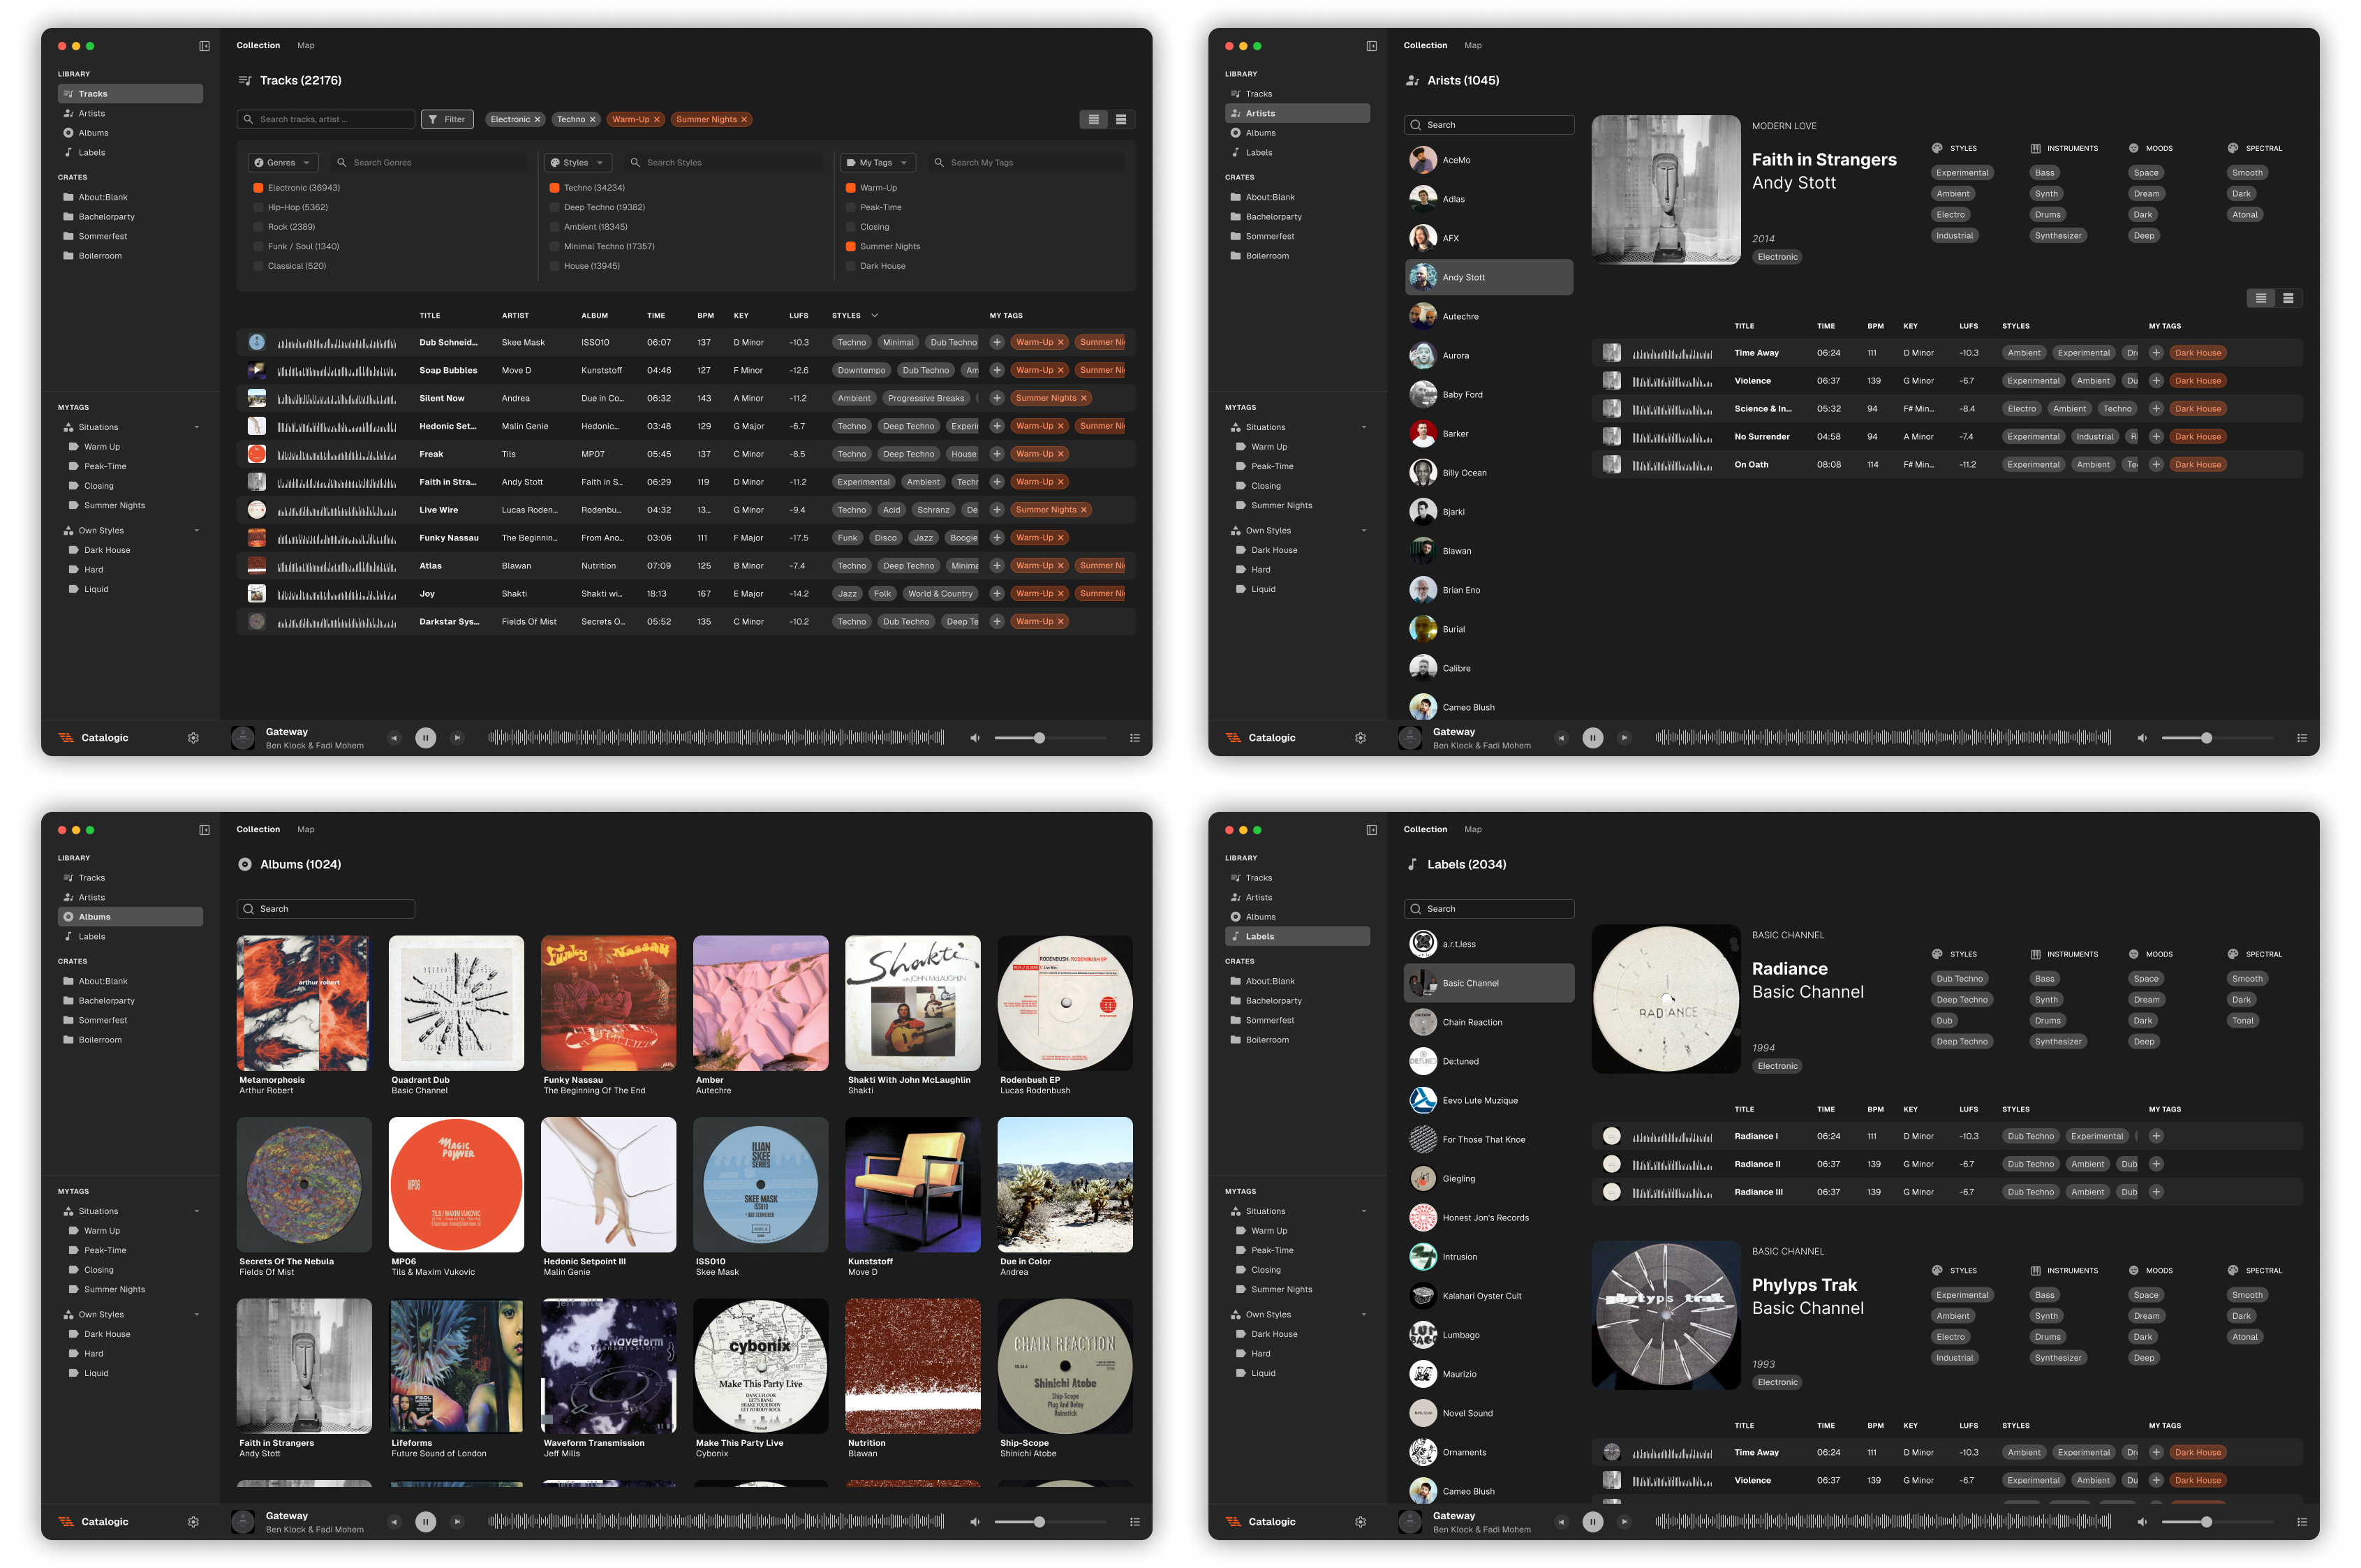Collapse Situations group in Artists window sidebar
The image size is (2361, 1568).
click(x=1364, y=427)
